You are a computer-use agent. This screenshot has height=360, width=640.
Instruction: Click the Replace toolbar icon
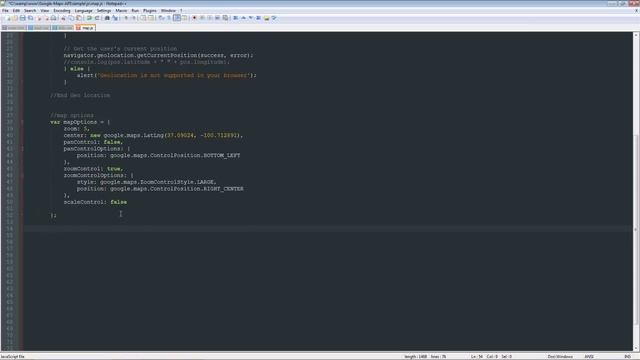[115, 18]
